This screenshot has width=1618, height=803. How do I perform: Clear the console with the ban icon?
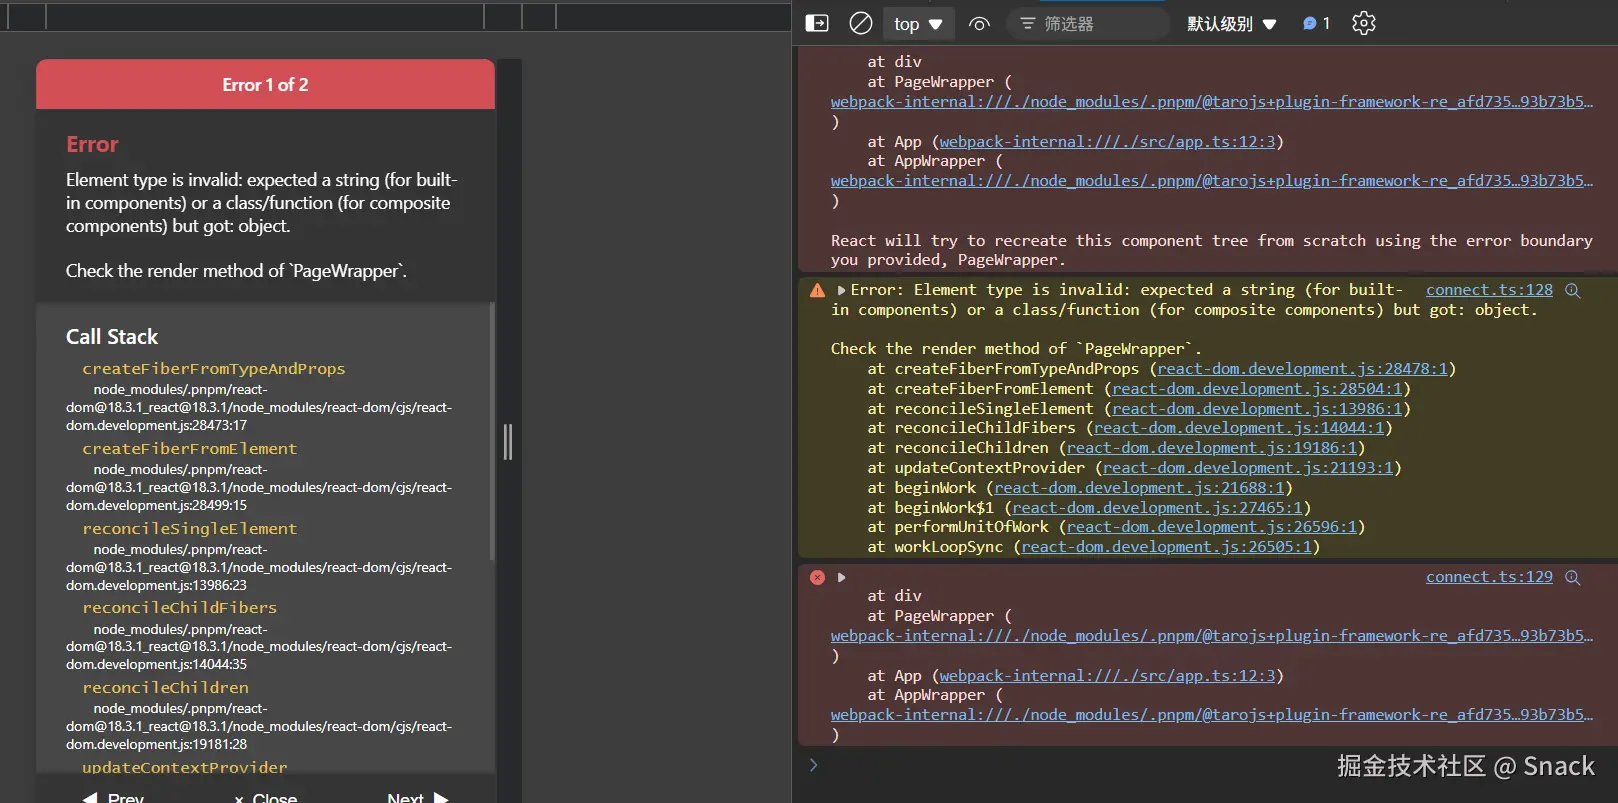click(x=860, y=23)
